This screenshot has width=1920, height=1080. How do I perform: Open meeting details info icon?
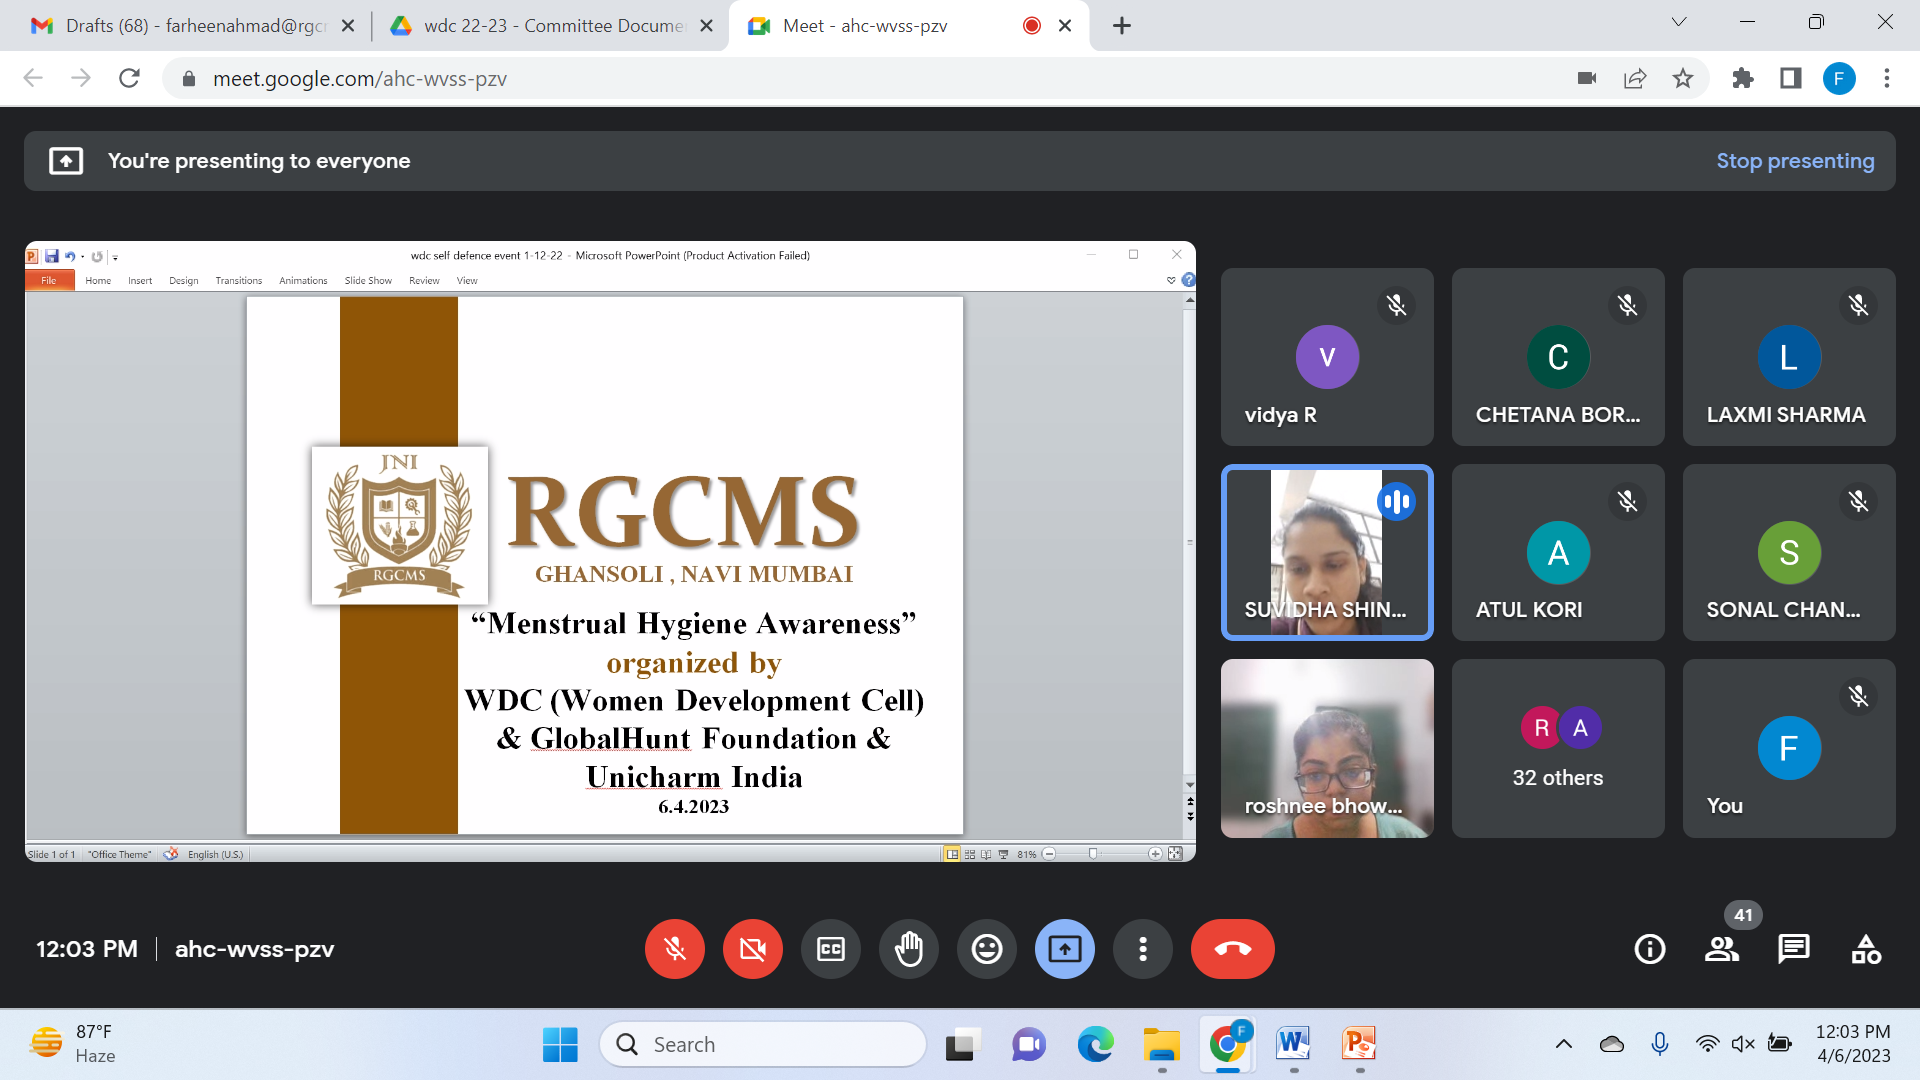point(1649,948)
